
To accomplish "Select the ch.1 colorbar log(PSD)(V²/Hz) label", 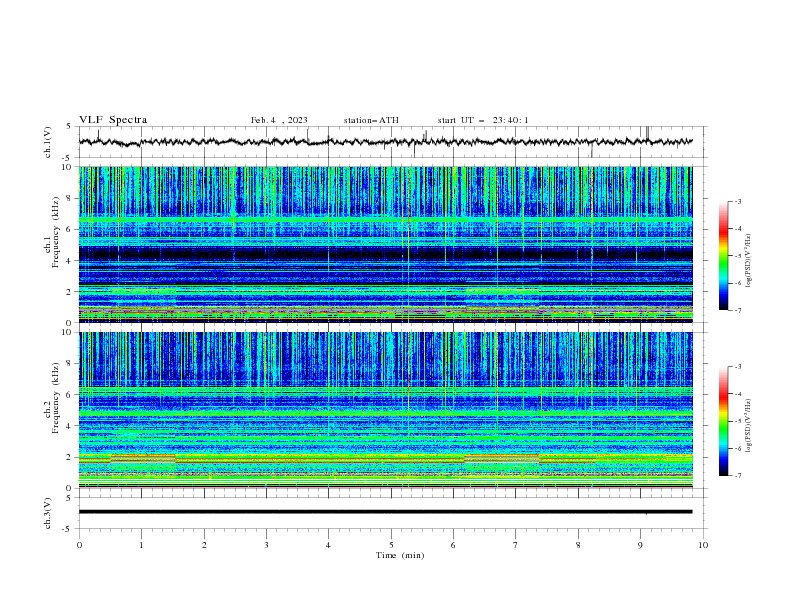I will [x=749, y=261].
